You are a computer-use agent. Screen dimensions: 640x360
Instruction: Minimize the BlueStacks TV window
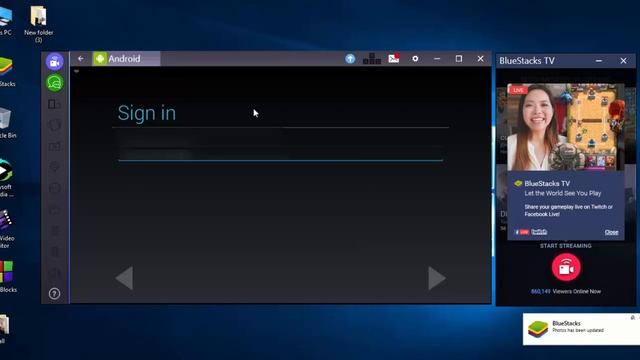coord(599,61)
